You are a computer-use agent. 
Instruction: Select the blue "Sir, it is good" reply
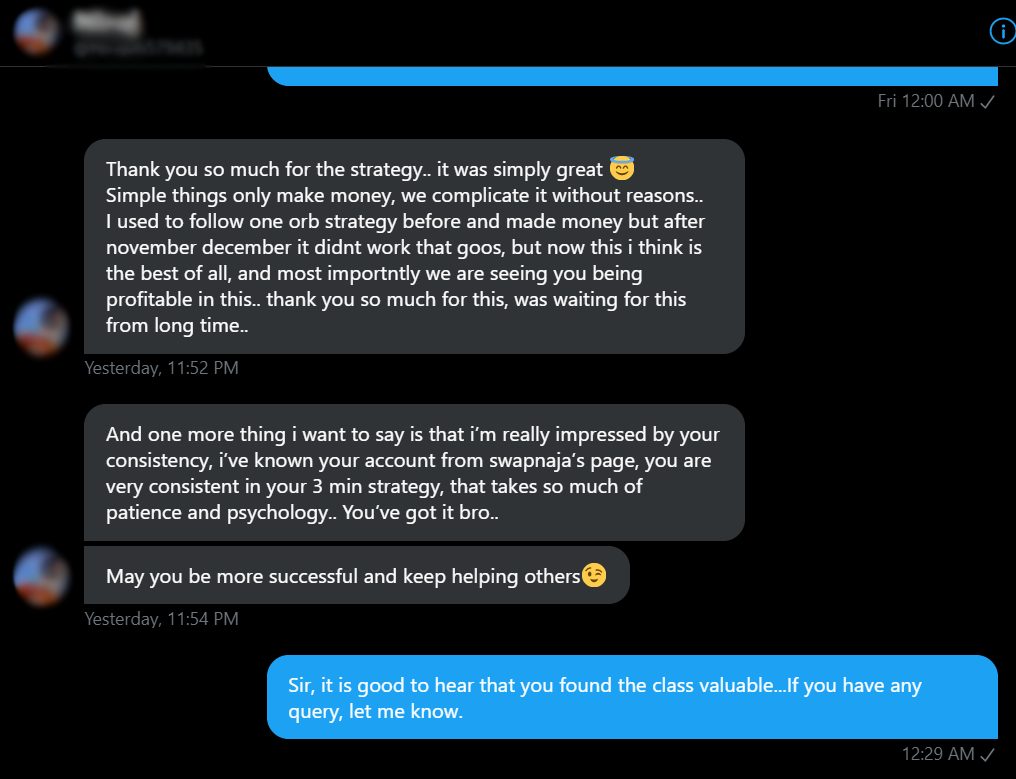[x=632, y=697]
